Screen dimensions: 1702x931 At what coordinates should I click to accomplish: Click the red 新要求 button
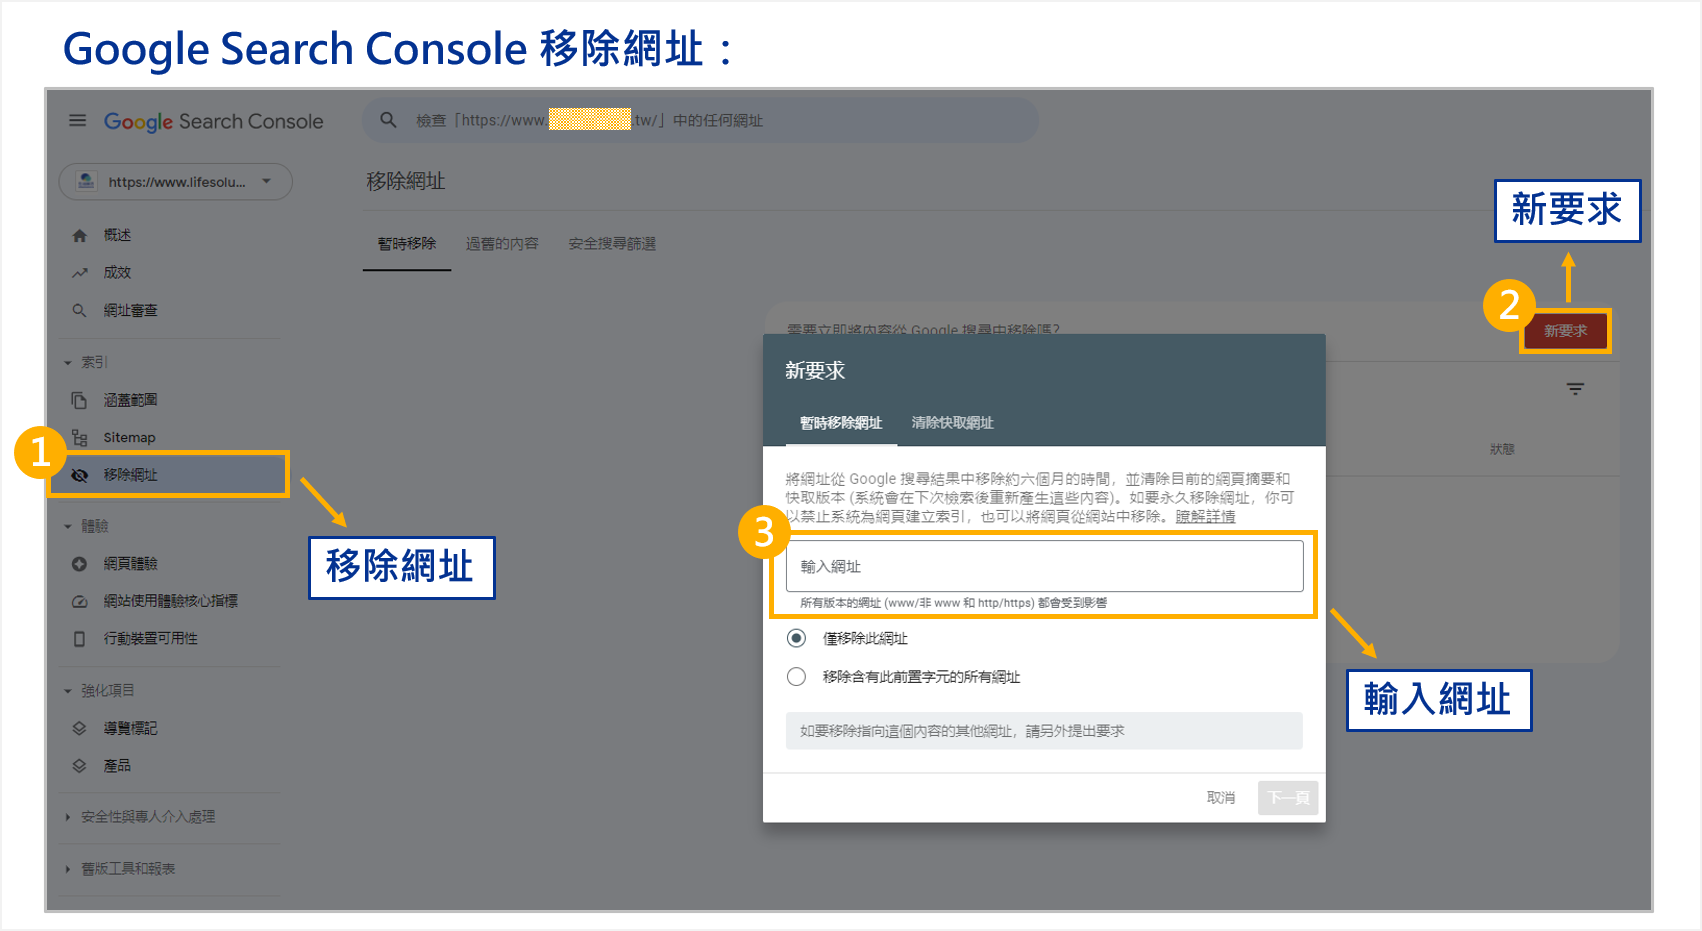tap(1565, 331)
